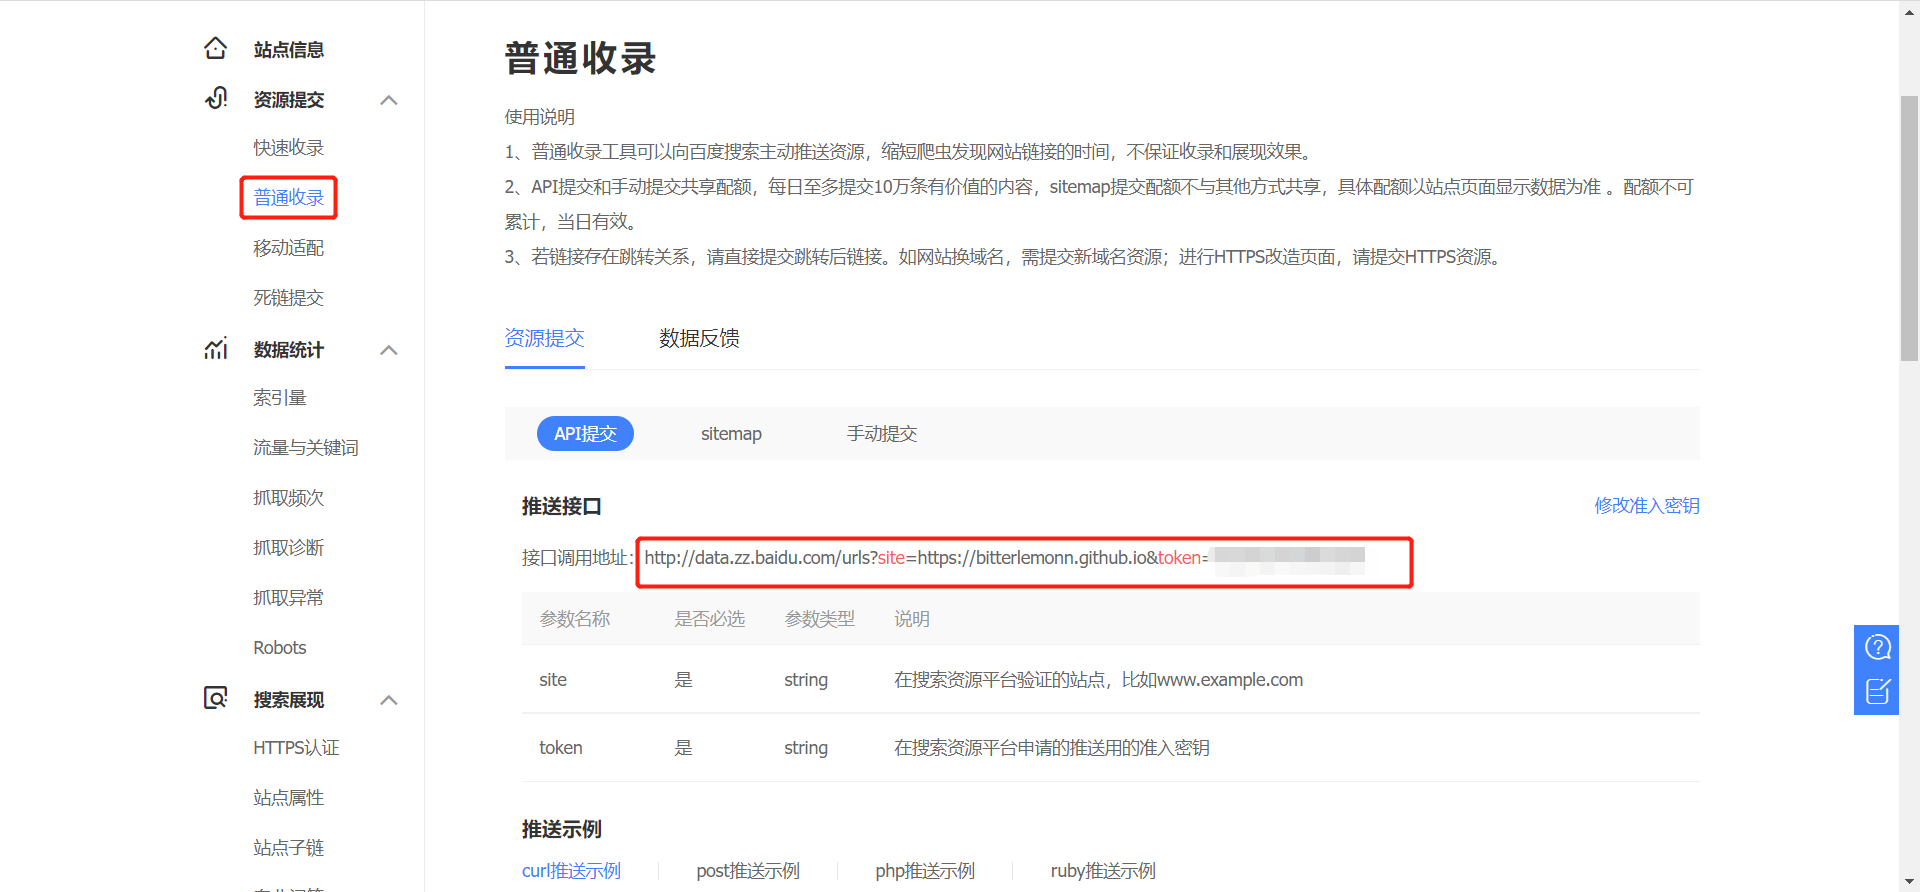Open the help question-mark floating icon
This screenshot has height=892, width=1920.
[x=1877, y=648]
